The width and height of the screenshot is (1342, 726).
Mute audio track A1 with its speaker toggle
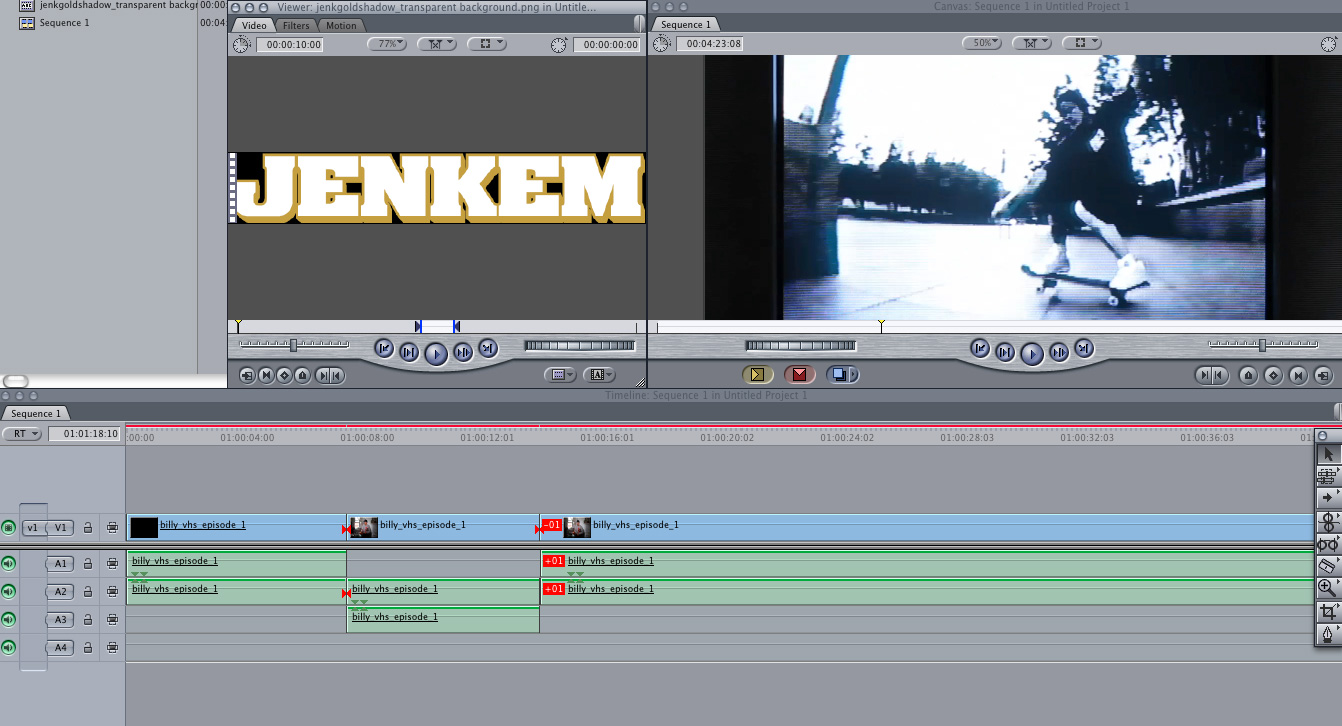pos(10,563)
